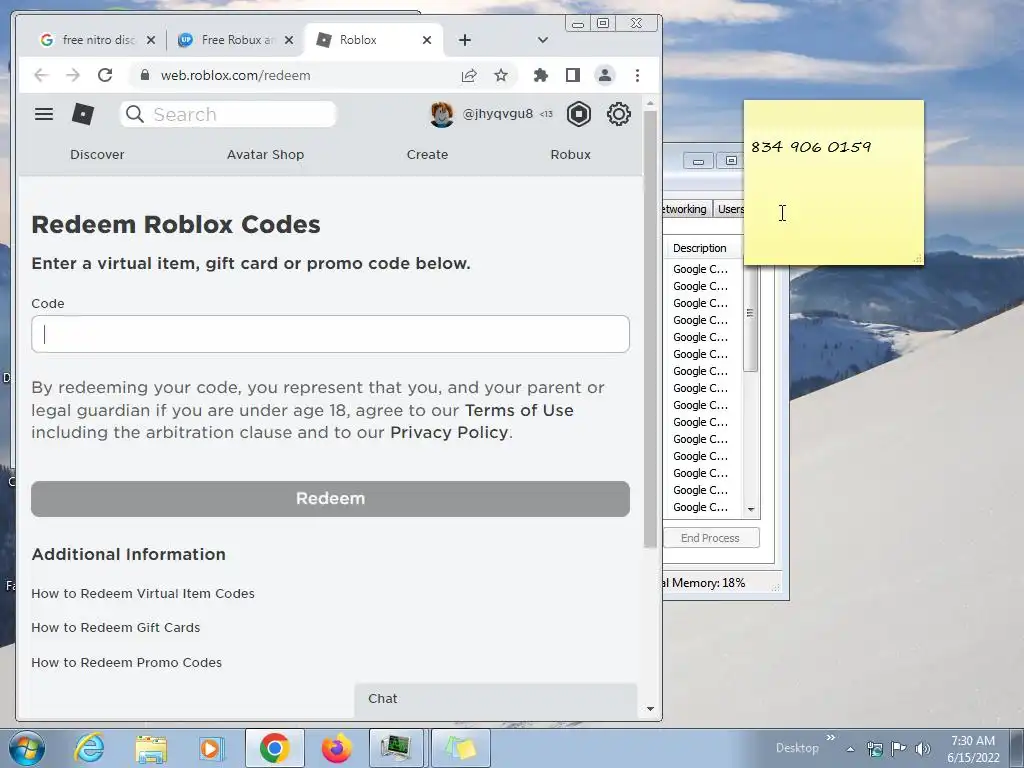Reload the Roblox redeem page

[105, 75]
